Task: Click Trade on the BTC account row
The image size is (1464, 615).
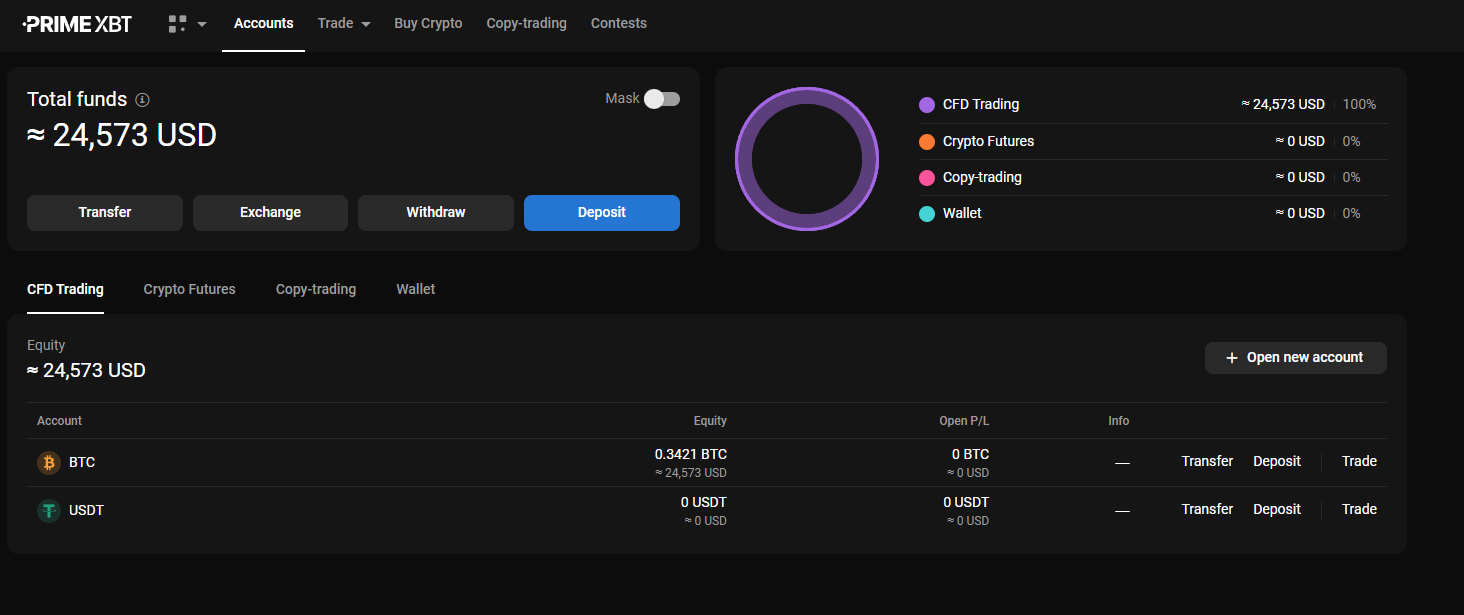Action: point(1358,461)
